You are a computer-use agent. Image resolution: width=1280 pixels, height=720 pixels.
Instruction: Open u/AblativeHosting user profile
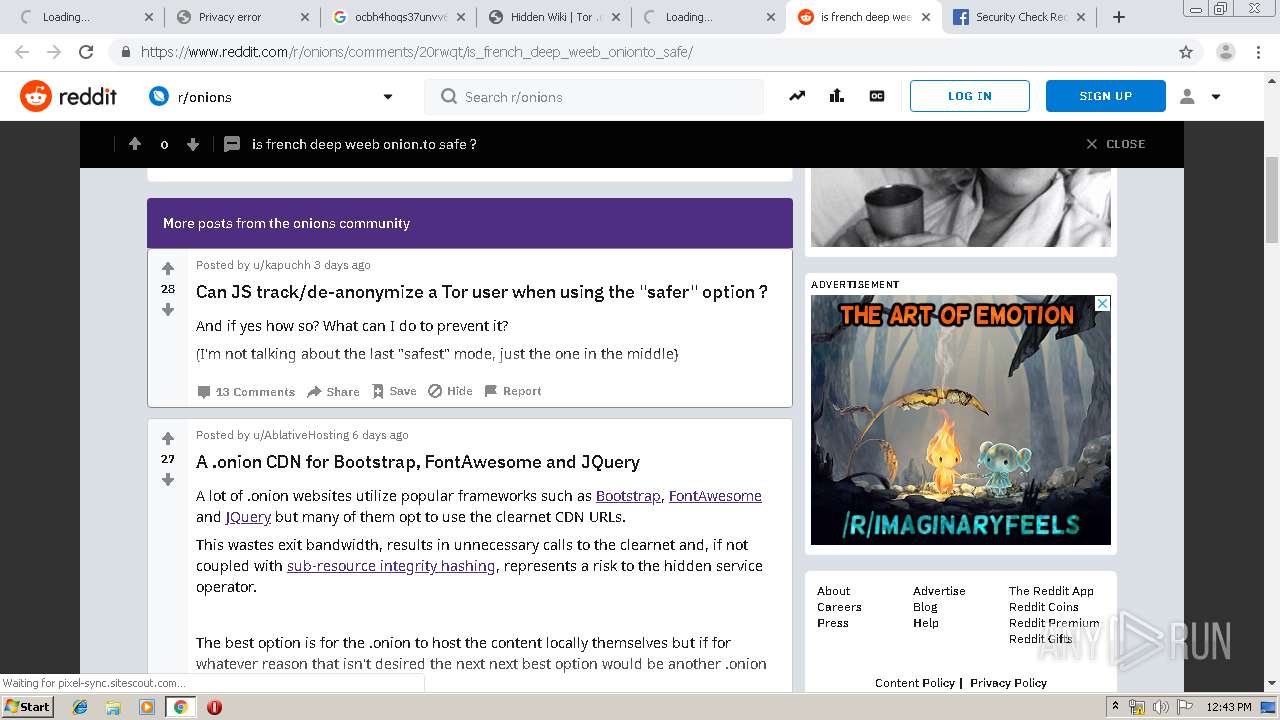pyautogui.click(x=301, y=435)
